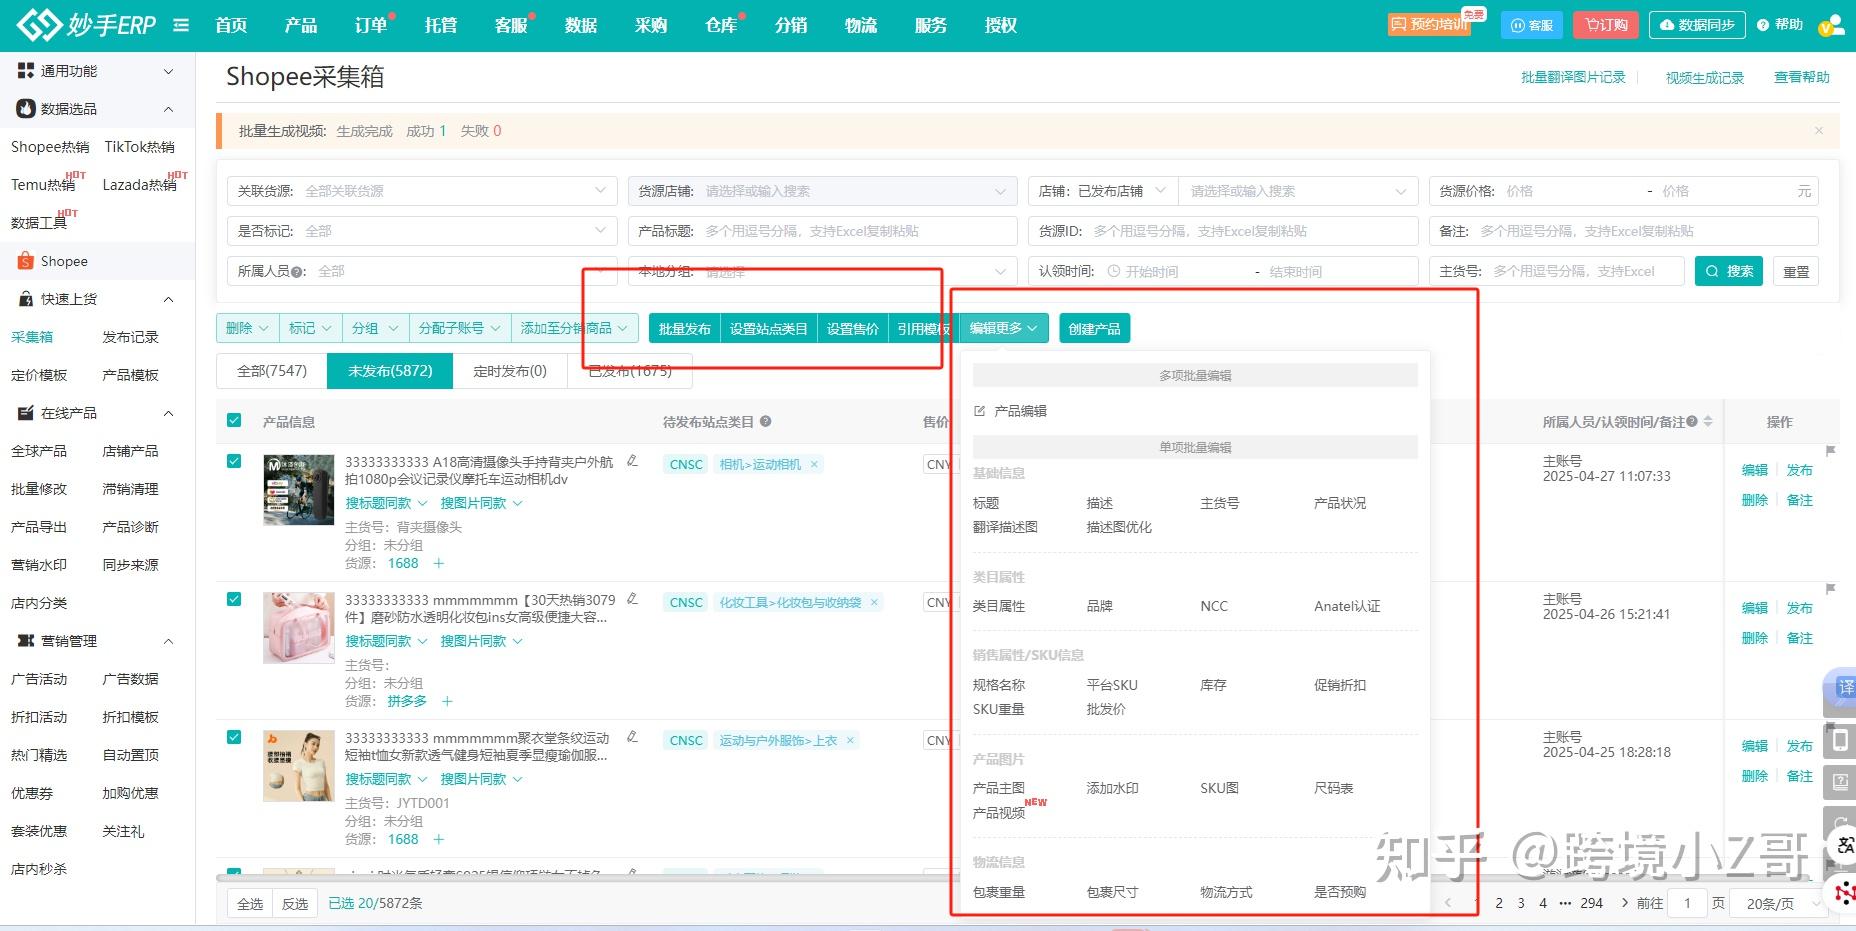Open the 批量翻译图片记录 link
This screenshot has width=1856, height=931.
[x=1573, y=76]
